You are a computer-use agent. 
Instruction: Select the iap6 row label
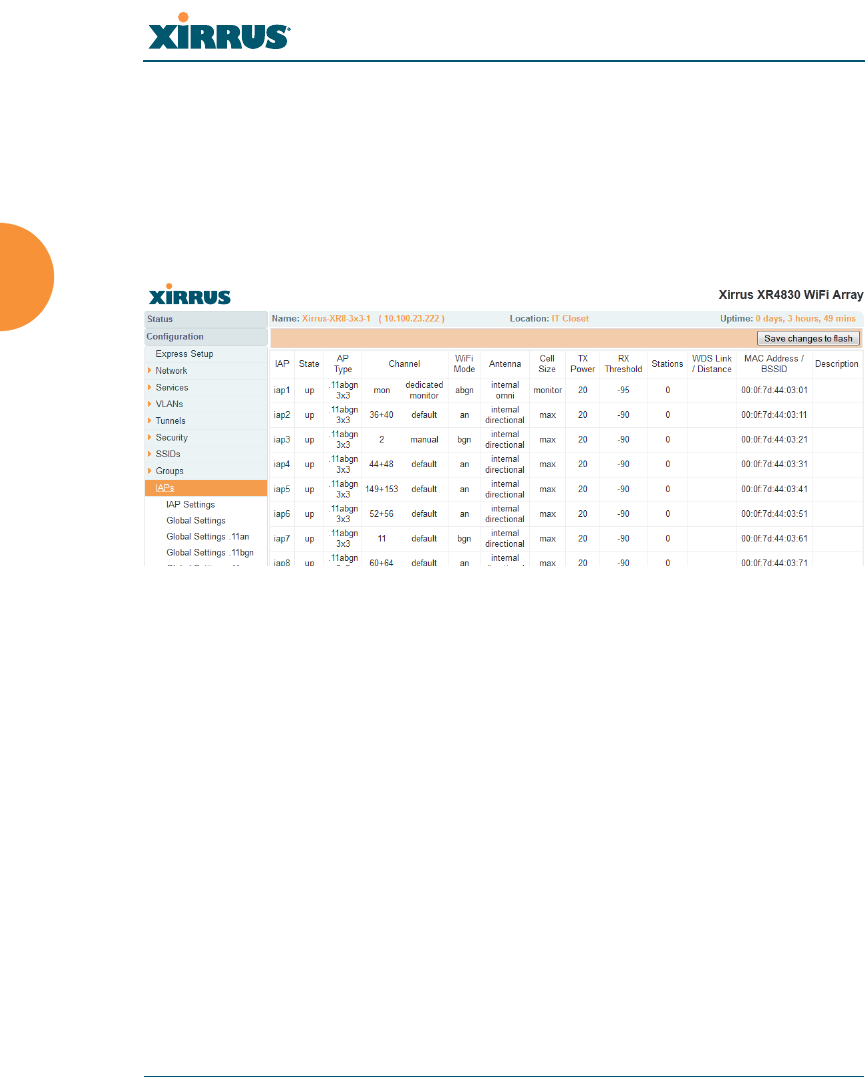282,514
